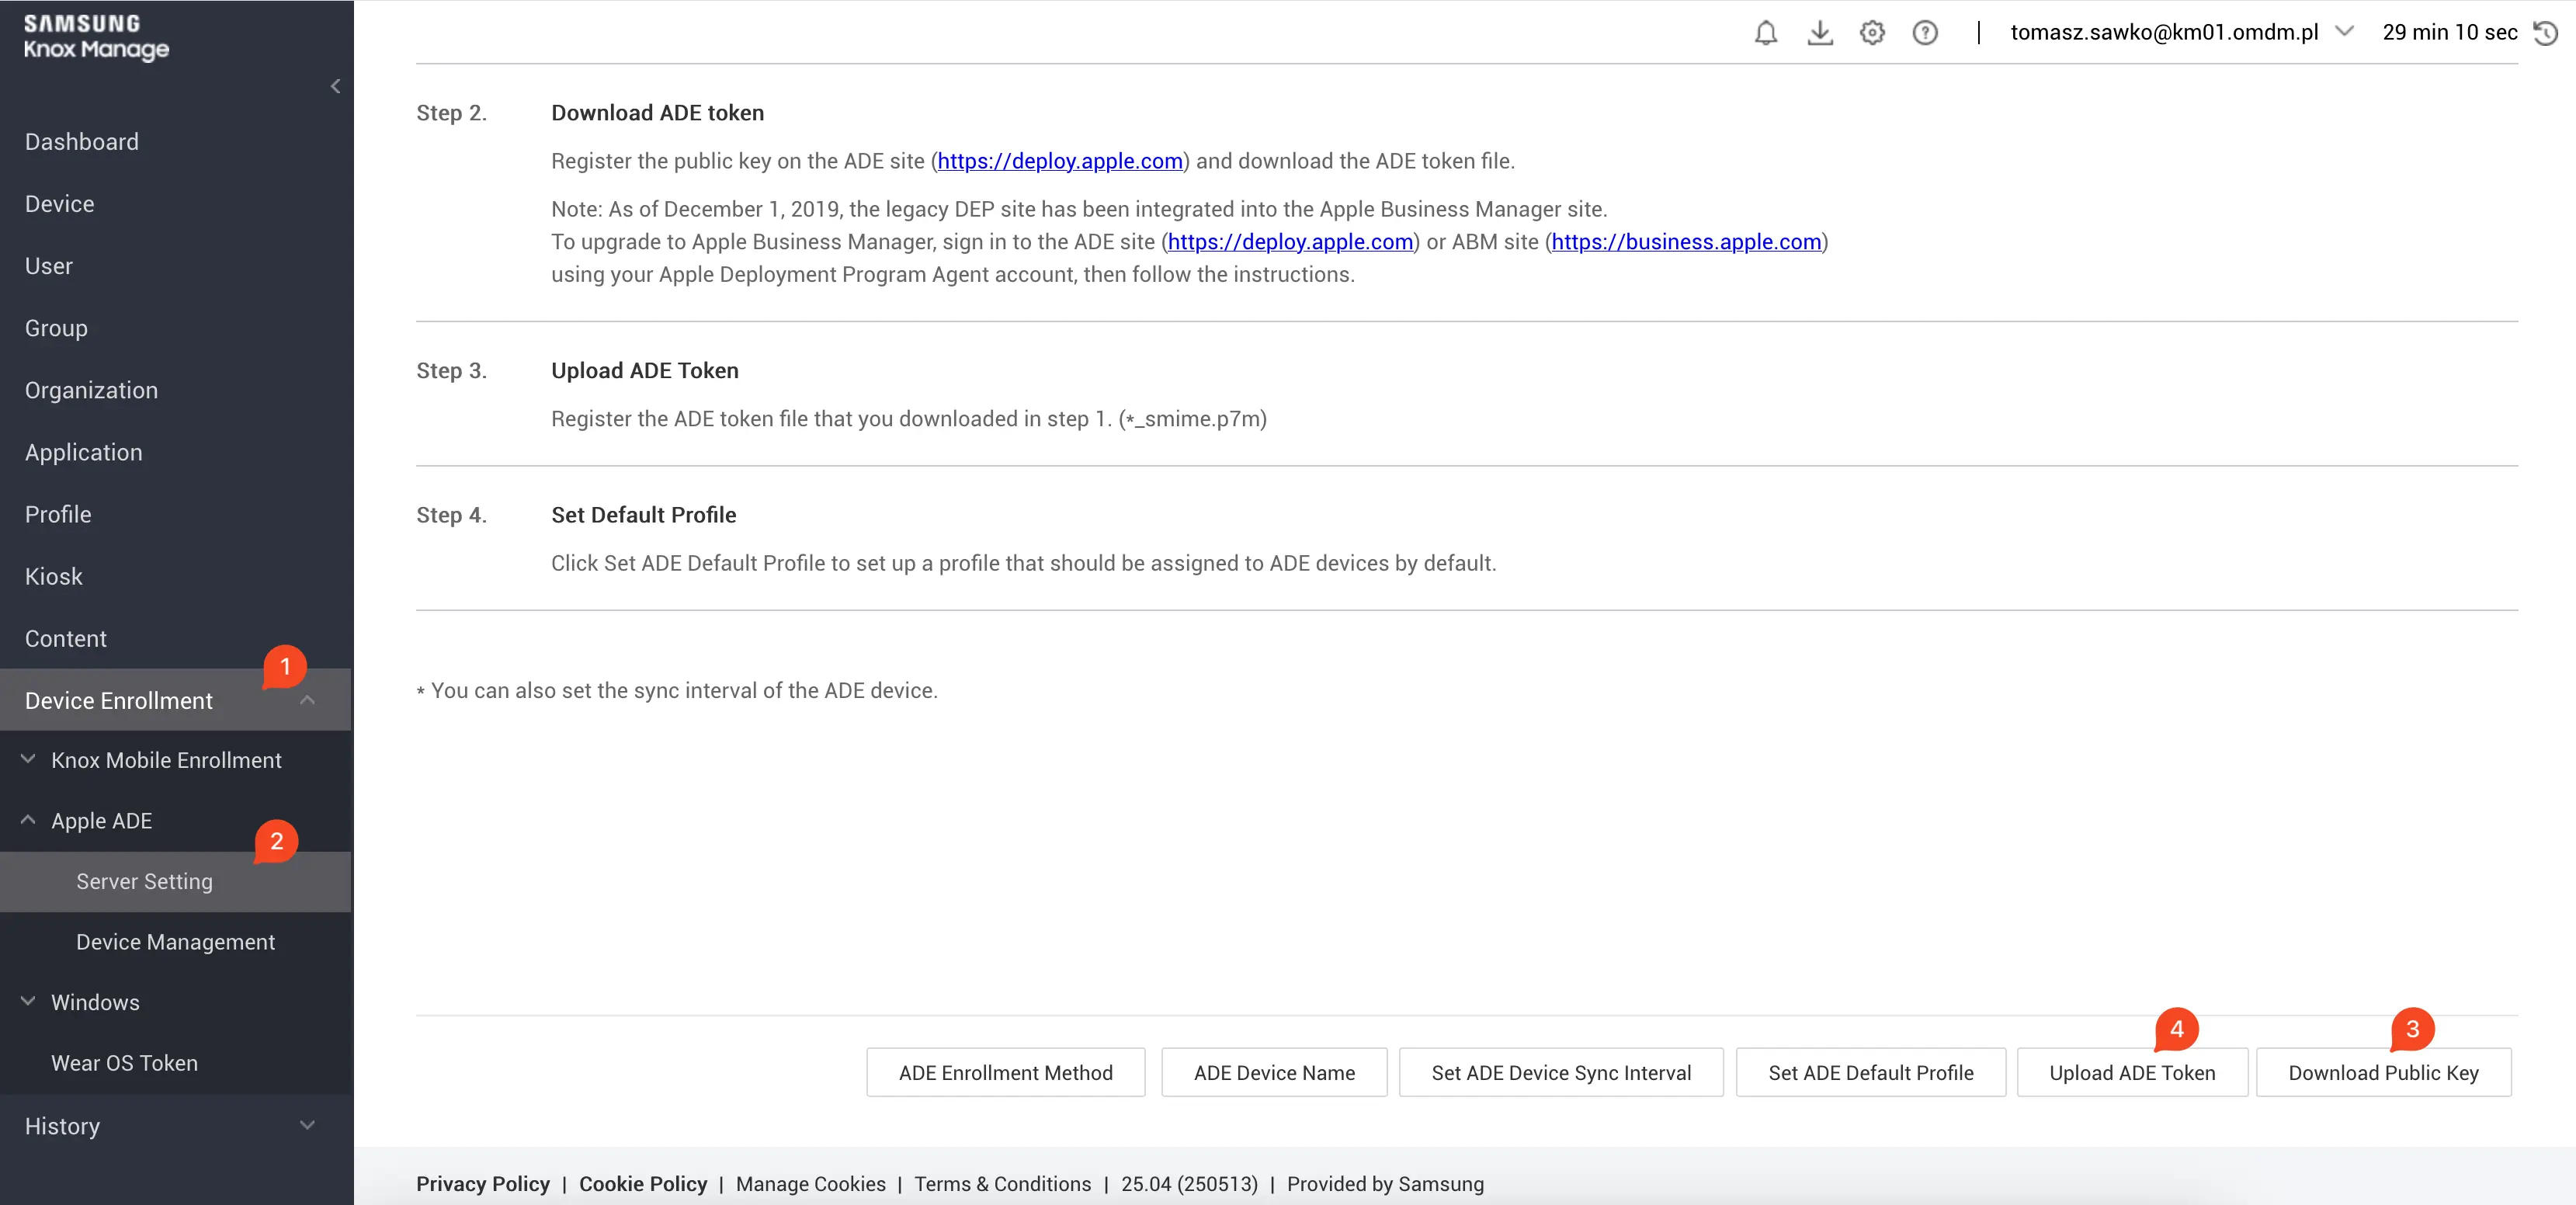The height and width of the screenshot is (1205, 2576).
Task: Click Manage Cookies in footer
Action: tap(811, 1184)
